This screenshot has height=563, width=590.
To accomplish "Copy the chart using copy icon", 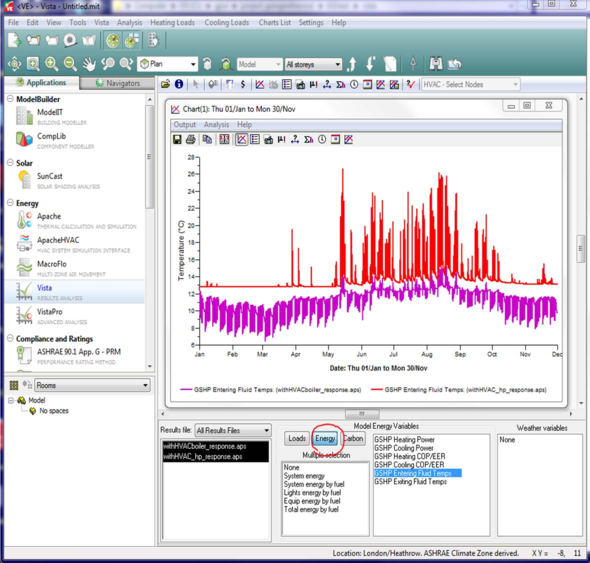I will coord(207,140).
